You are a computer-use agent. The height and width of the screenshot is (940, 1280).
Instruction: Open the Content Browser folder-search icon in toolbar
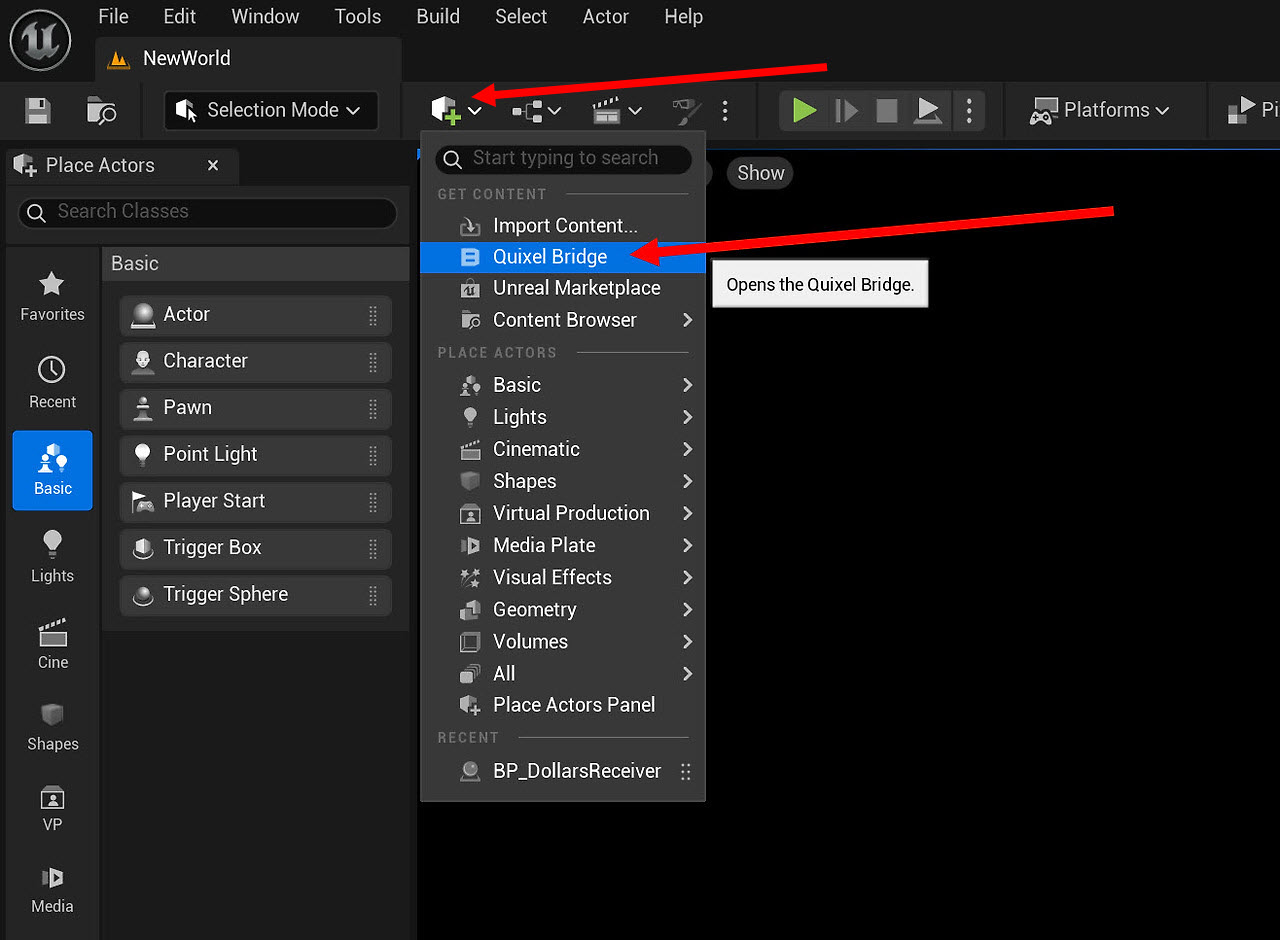click(101, 110)
